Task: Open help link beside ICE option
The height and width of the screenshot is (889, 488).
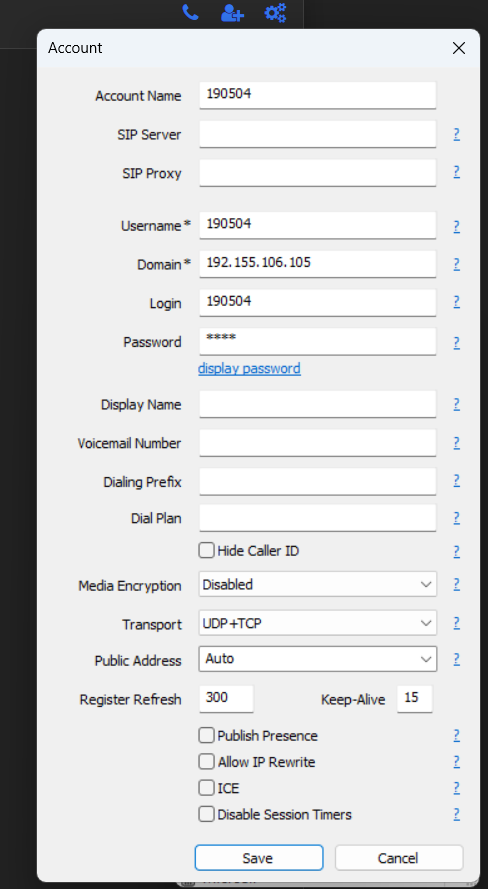Action: click(456, 788)
